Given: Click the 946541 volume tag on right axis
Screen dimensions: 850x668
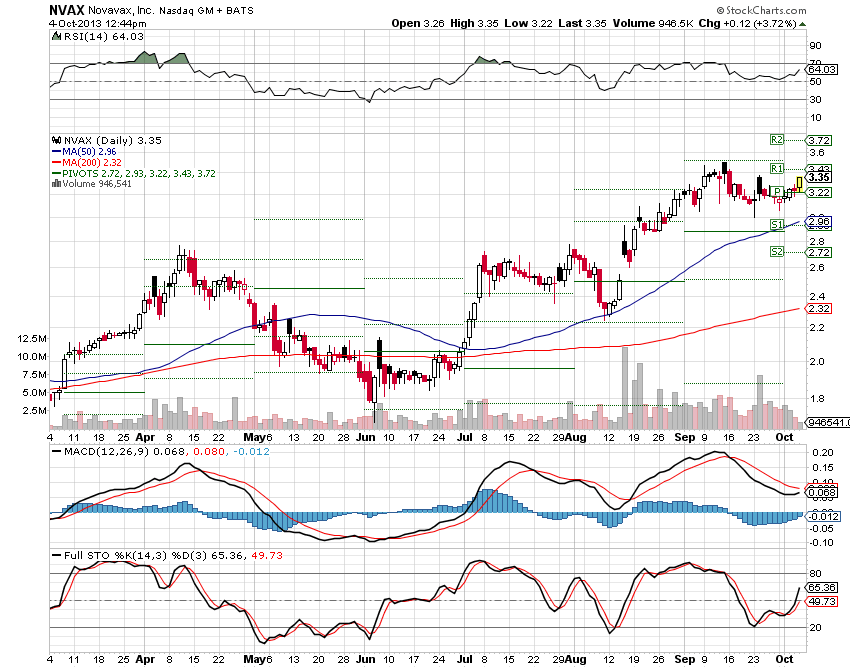Looking at the screenshot, I should (x=828, y=422).
